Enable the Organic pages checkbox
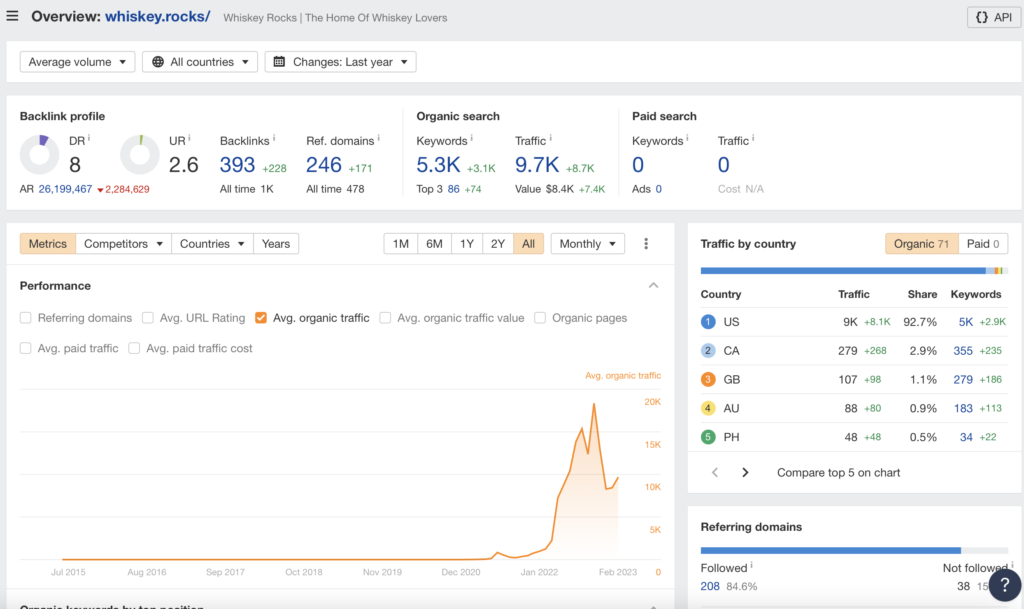Viewport: 1024px width, 609px height. tap(540, 318)
